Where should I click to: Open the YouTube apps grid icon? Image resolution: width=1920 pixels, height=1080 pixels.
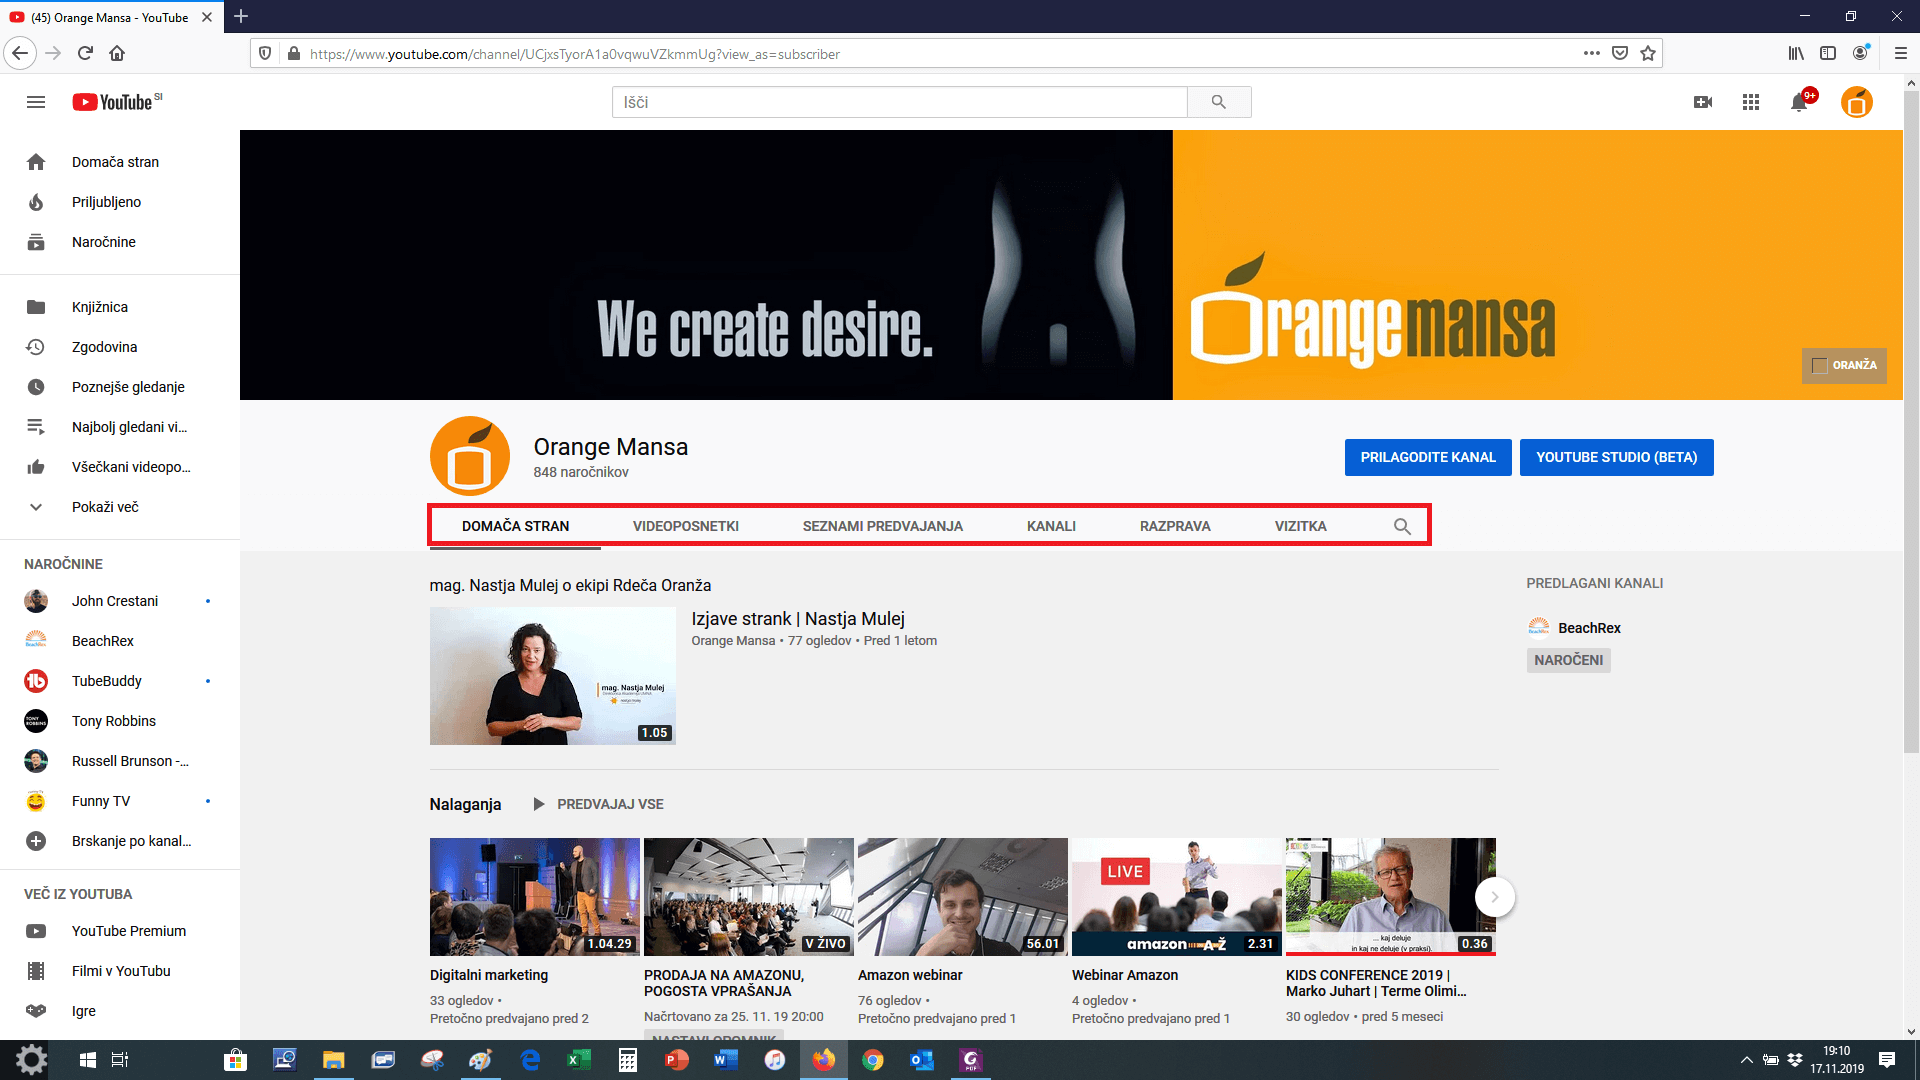(1751, 102)
